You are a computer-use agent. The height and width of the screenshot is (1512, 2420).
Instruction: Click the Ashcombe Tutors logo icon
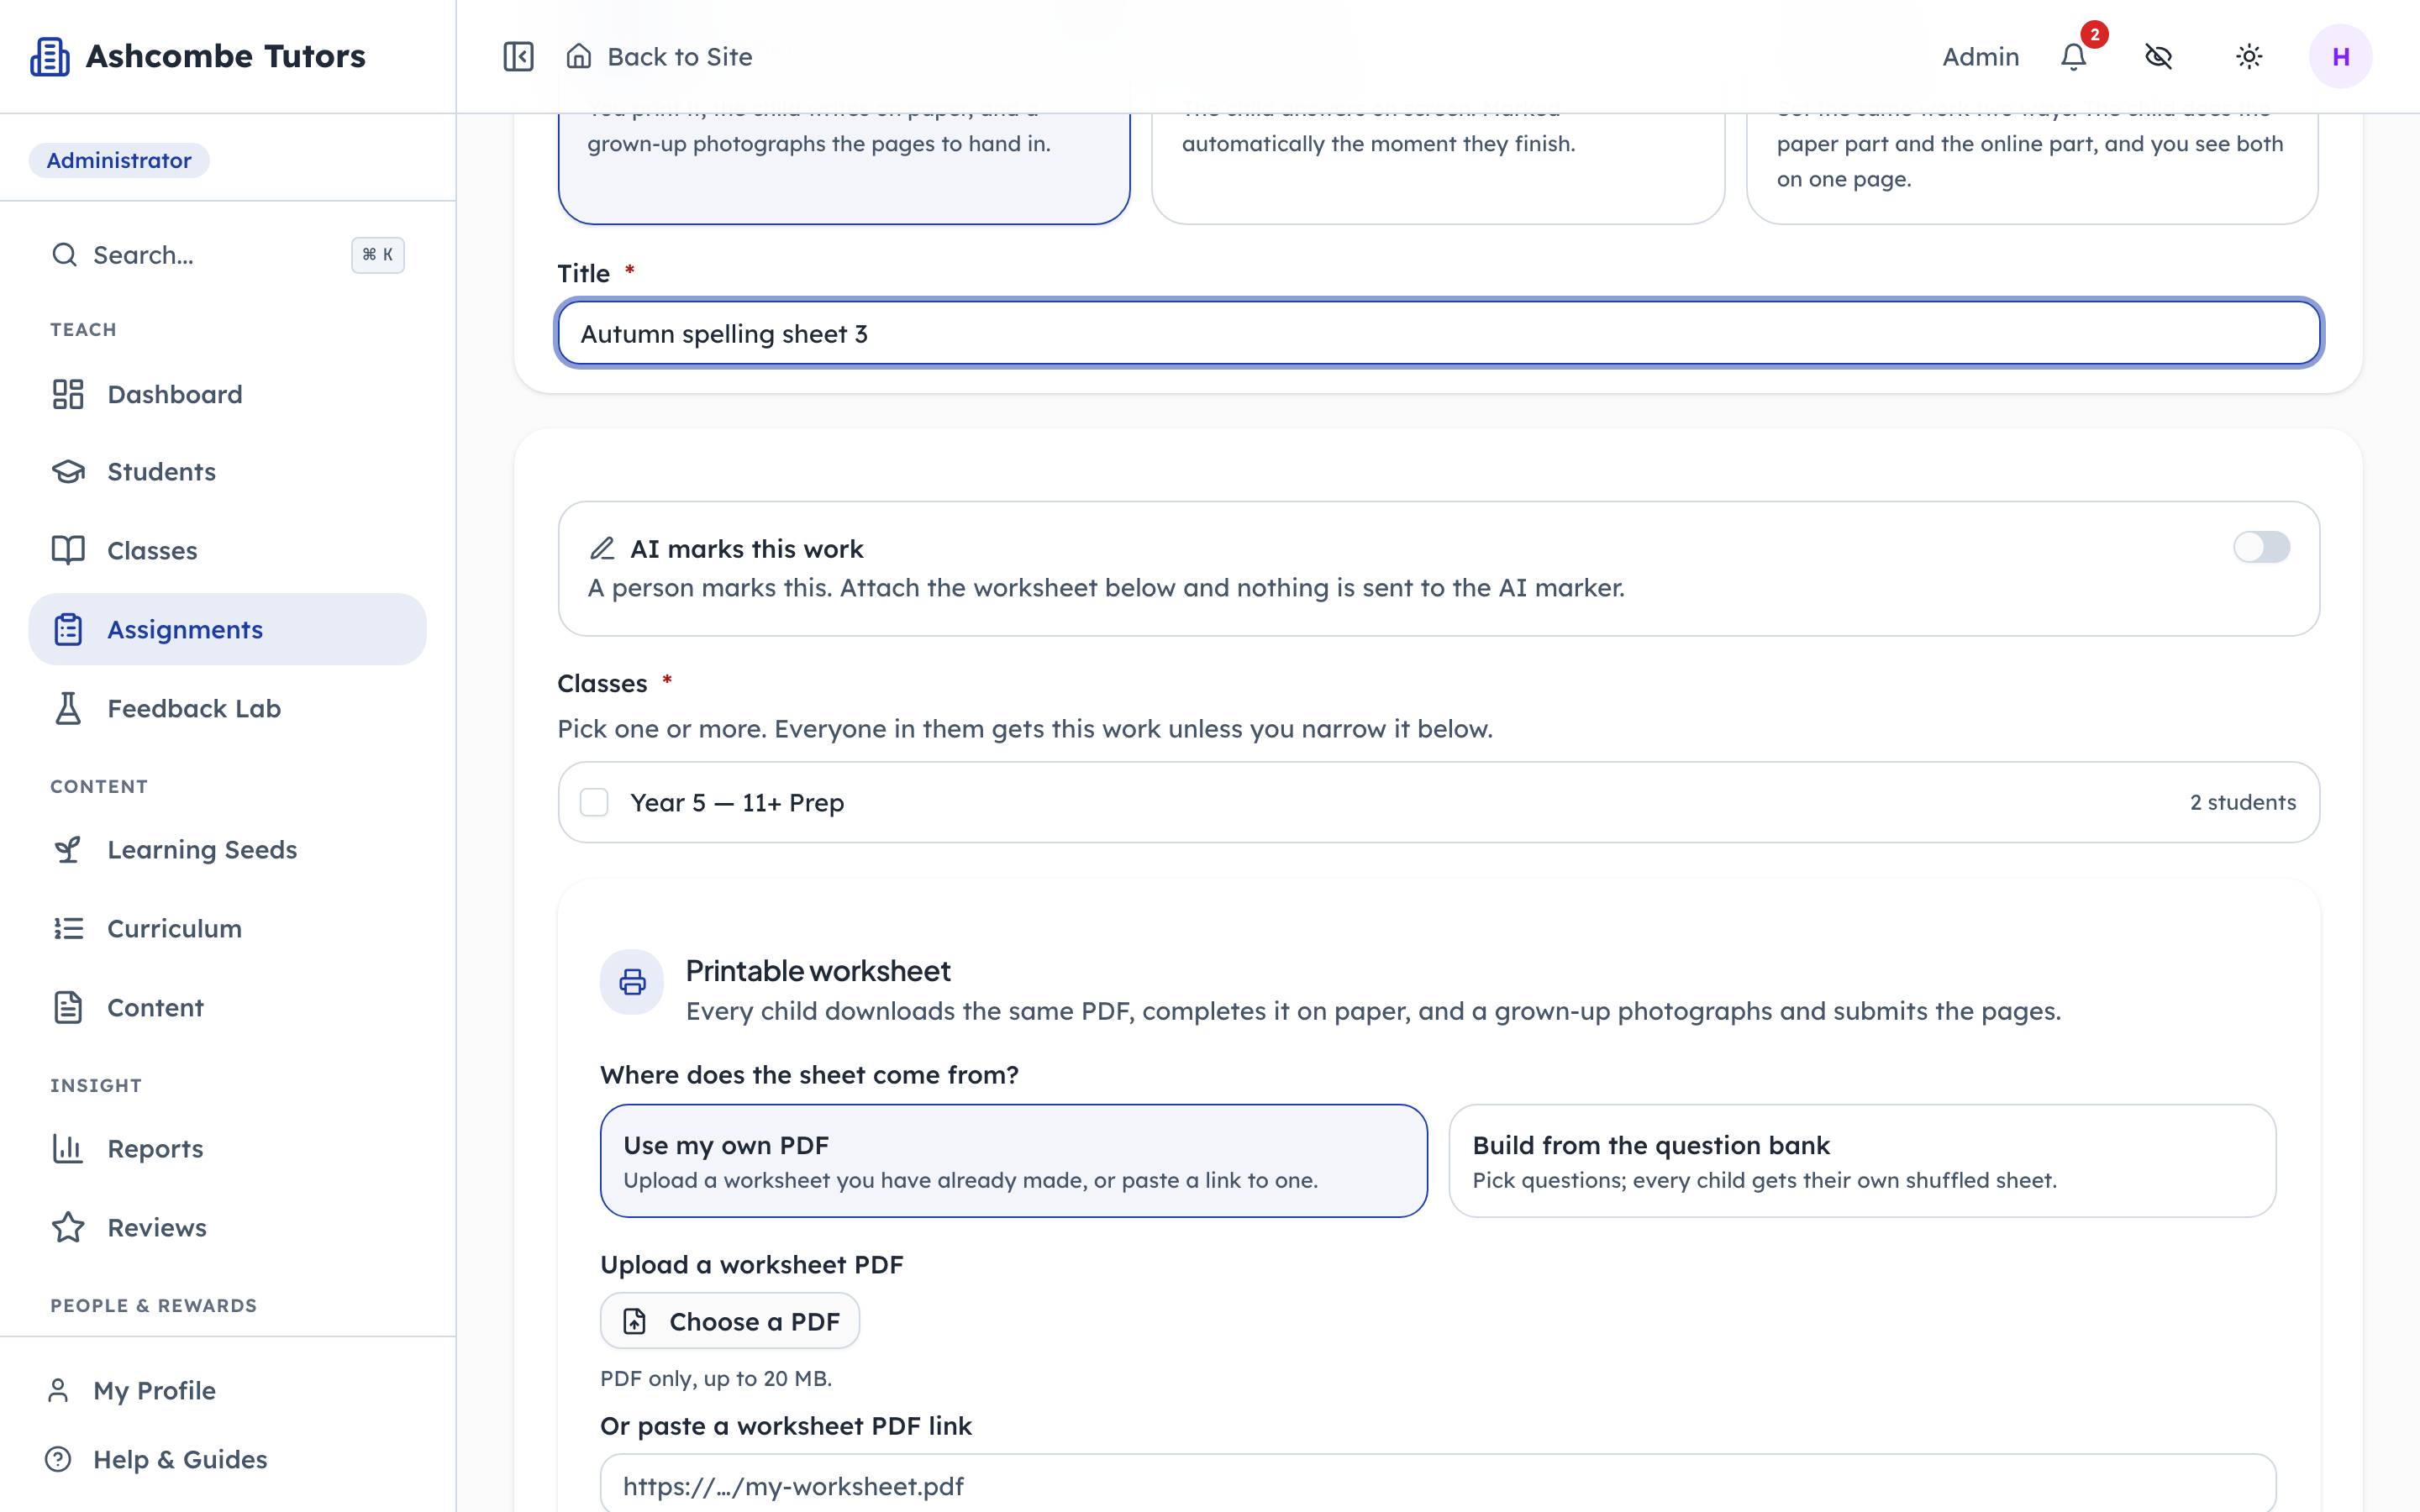pos(49,56)
